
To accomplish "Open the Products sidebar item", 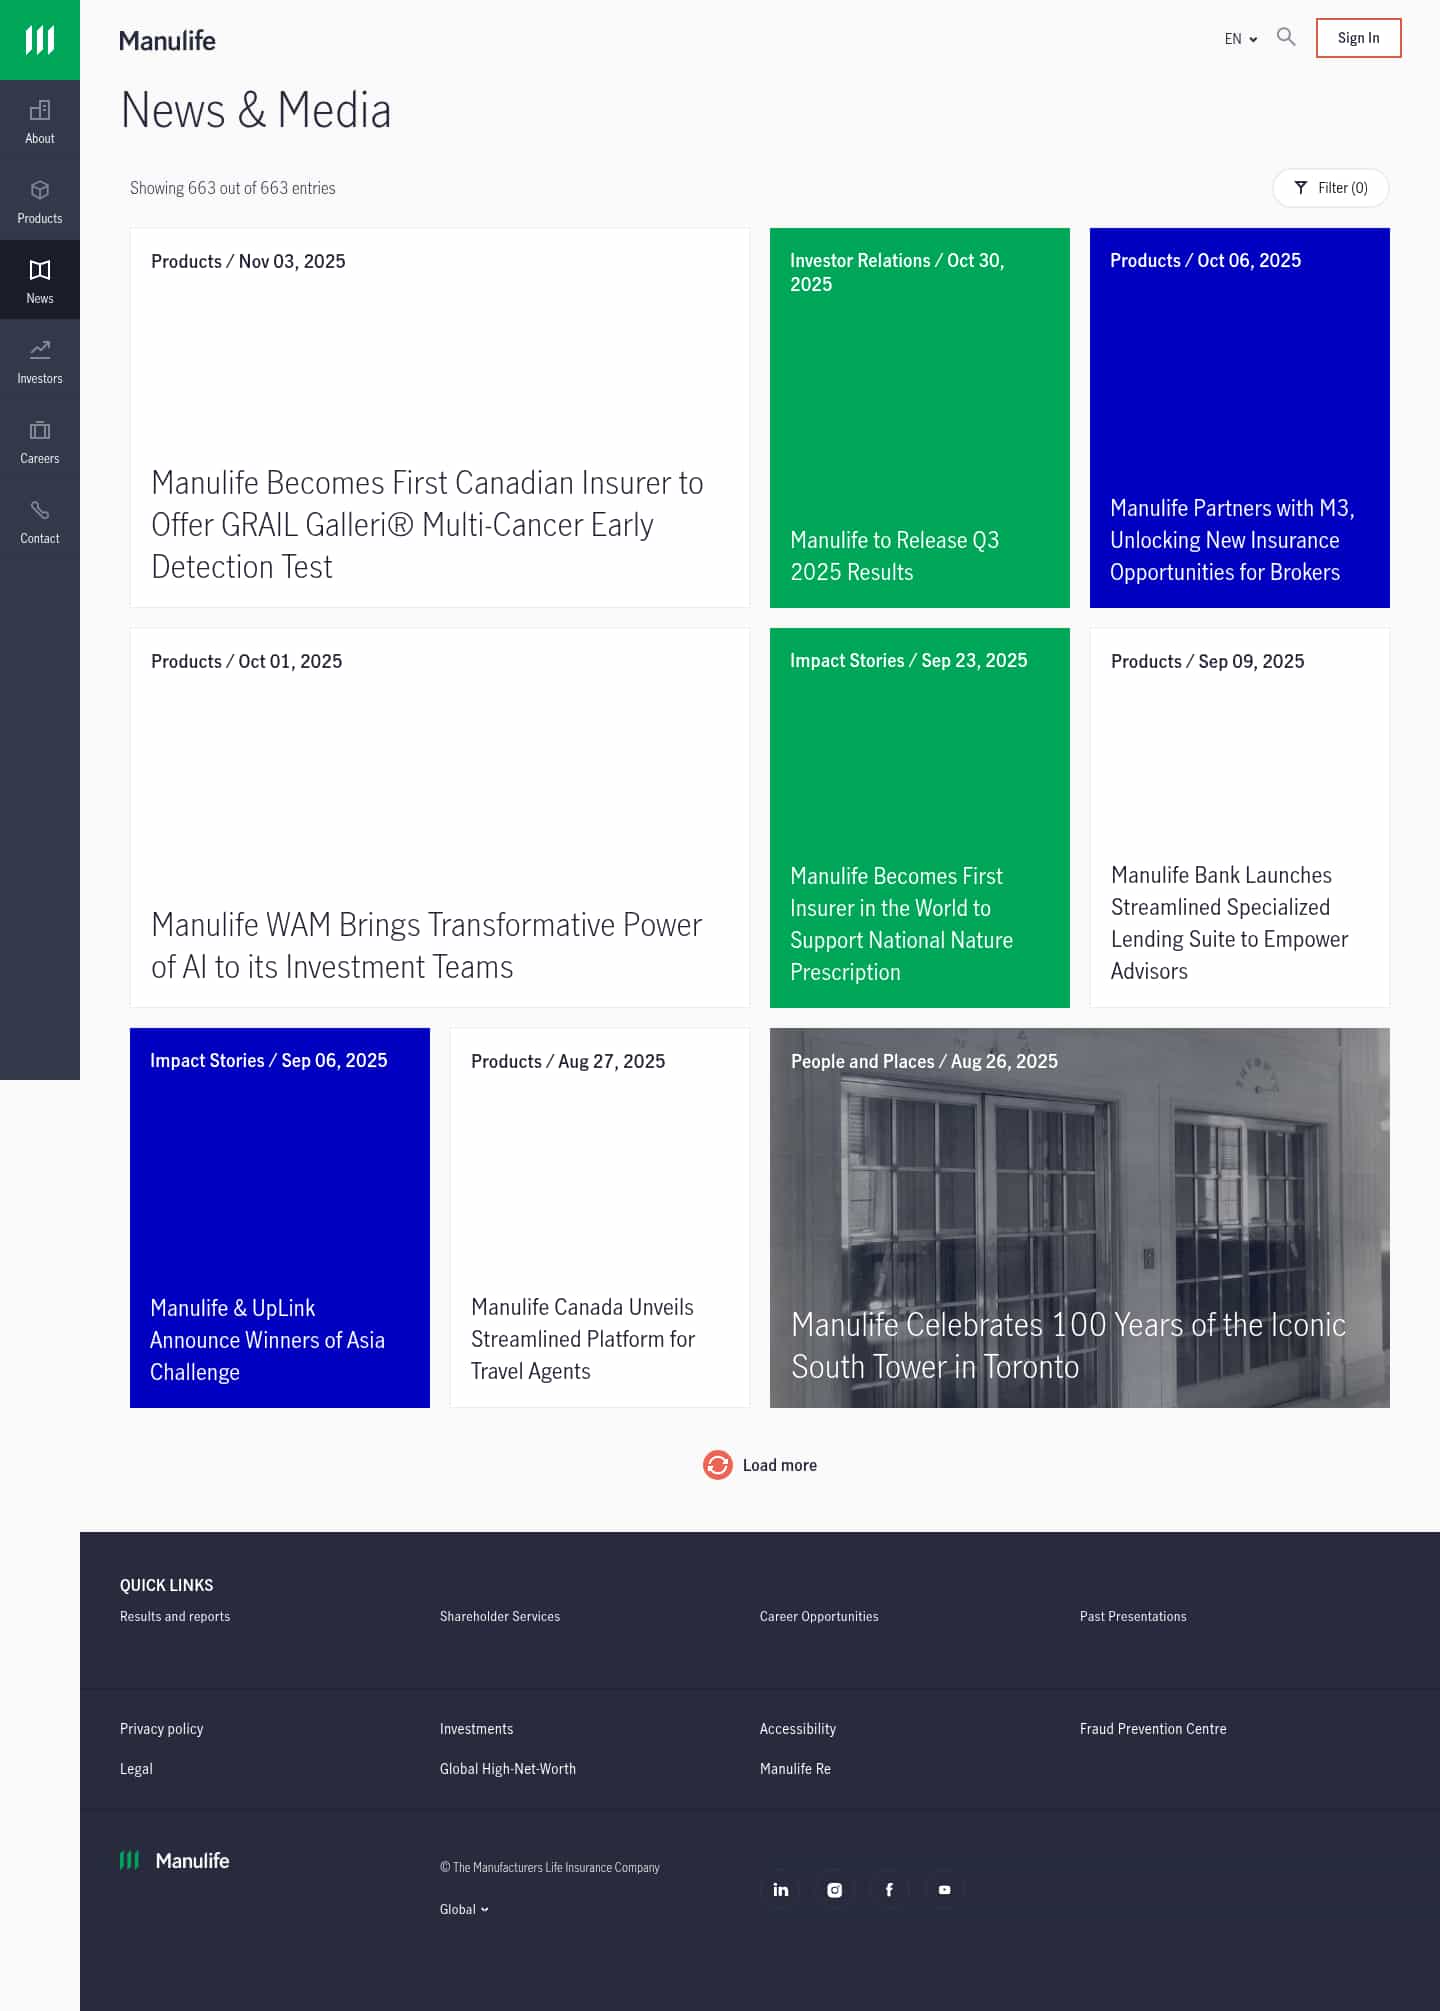I will (x=40, y=201).
